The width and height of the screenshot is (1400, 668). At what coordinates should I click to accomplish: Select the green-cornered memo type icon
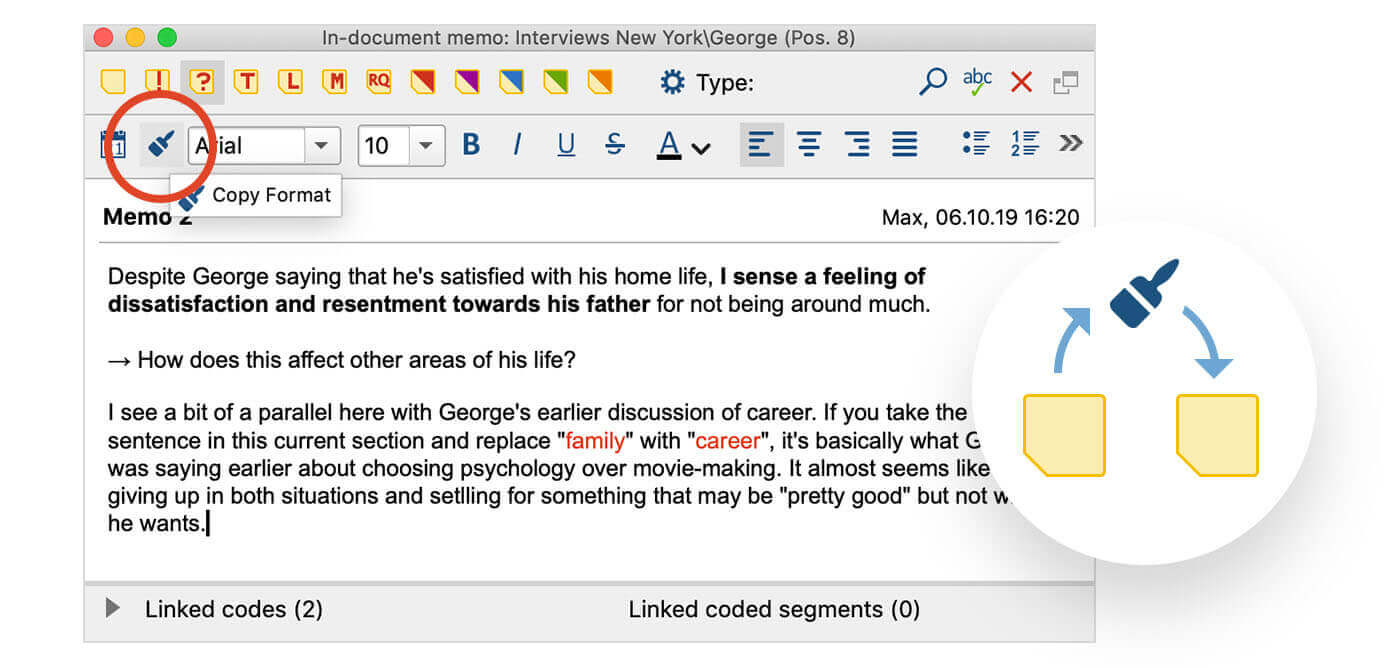click(556, 82)
